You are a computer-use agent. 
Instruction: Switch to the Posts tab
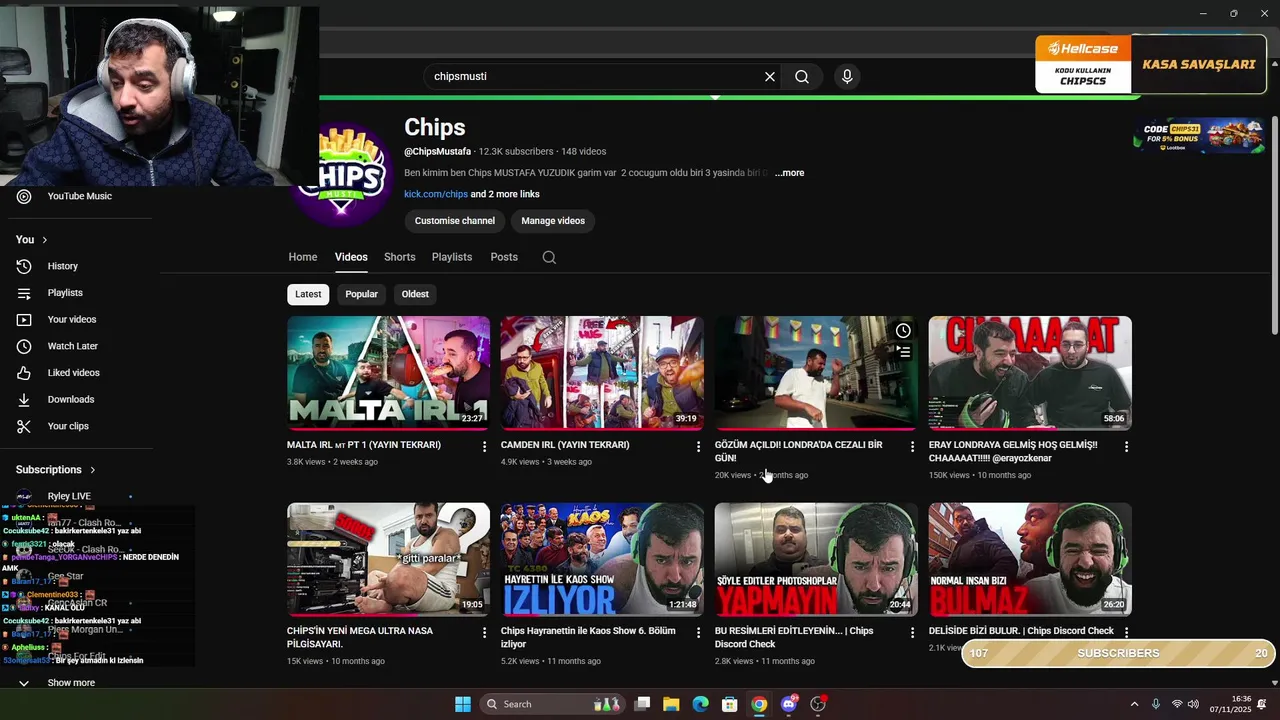504,257
